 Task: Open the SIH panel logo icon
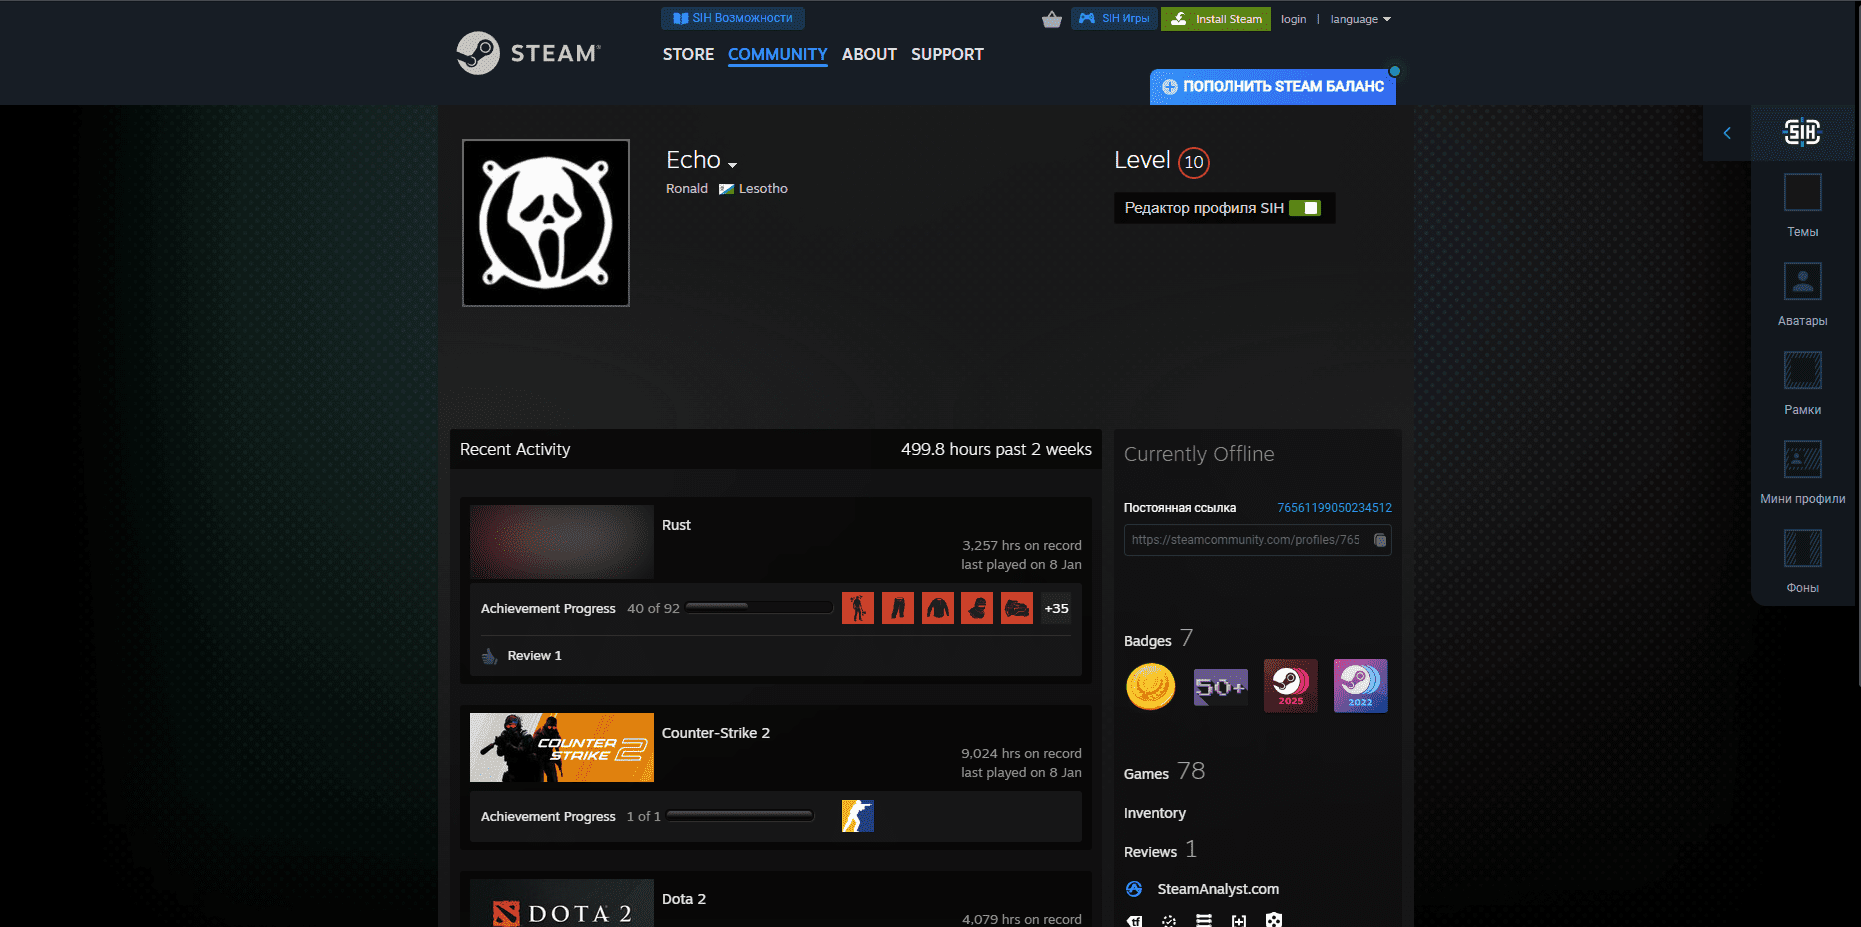pyautogui.click(x=1802, y=131)
